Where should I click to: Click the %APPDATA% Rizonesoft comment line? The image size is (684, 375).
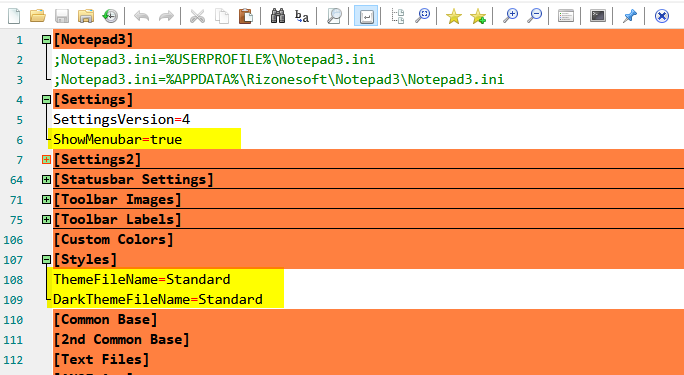pos(279,79)
